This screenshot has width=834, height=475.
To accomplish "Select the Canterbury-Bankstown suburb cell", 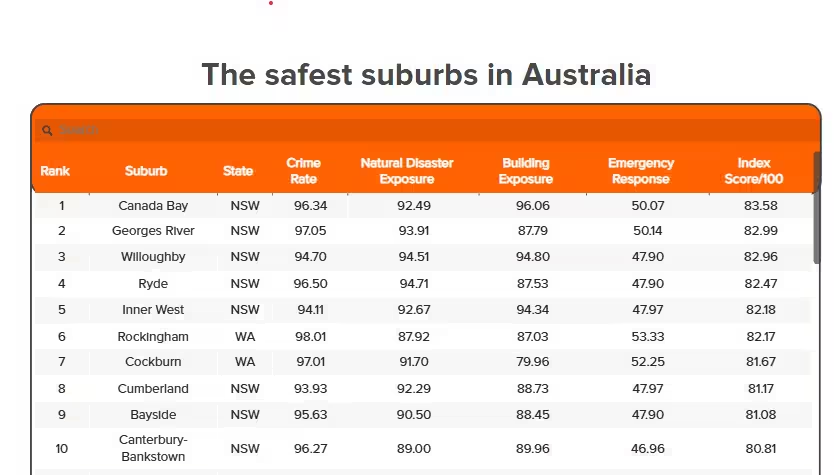I will coord(153,448).
